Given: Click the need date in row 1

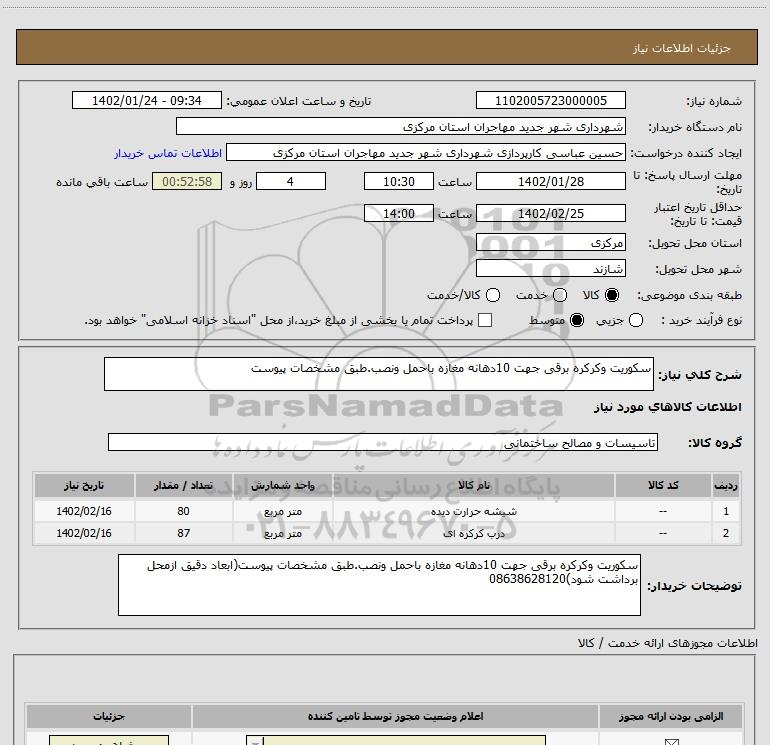Looking at the screenshot, I should point(84,511).
